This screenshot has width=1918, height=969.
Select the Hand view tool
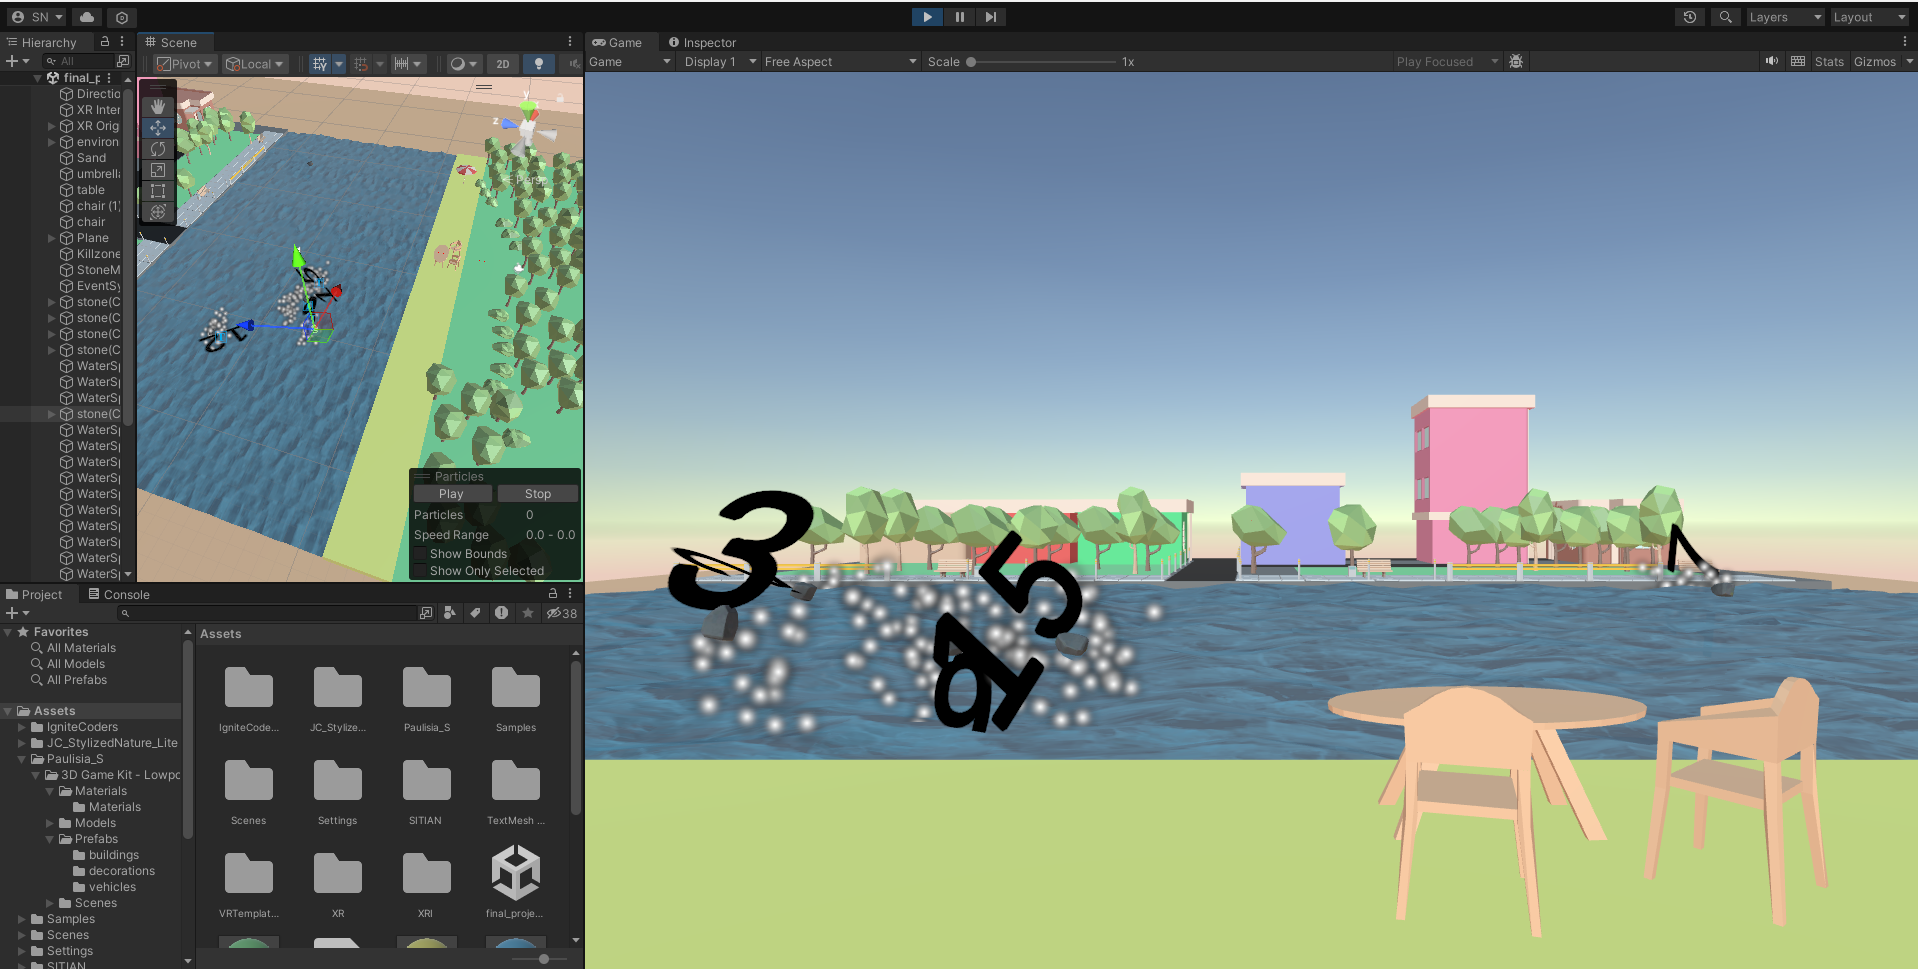click(158, 106)
